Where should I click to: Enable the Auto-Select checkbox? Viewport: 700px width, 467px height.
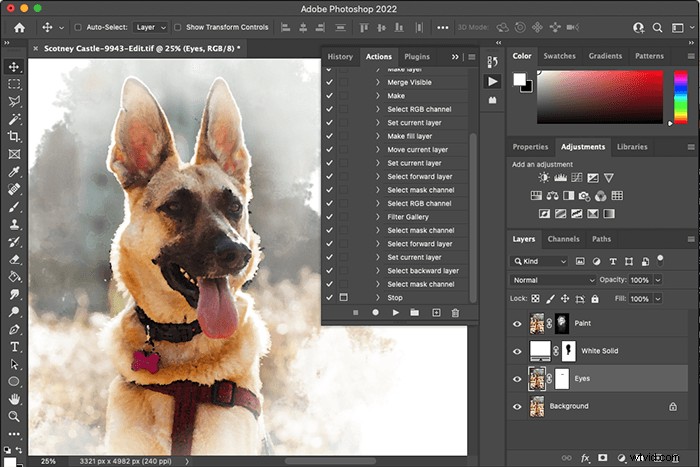[78, 27]
